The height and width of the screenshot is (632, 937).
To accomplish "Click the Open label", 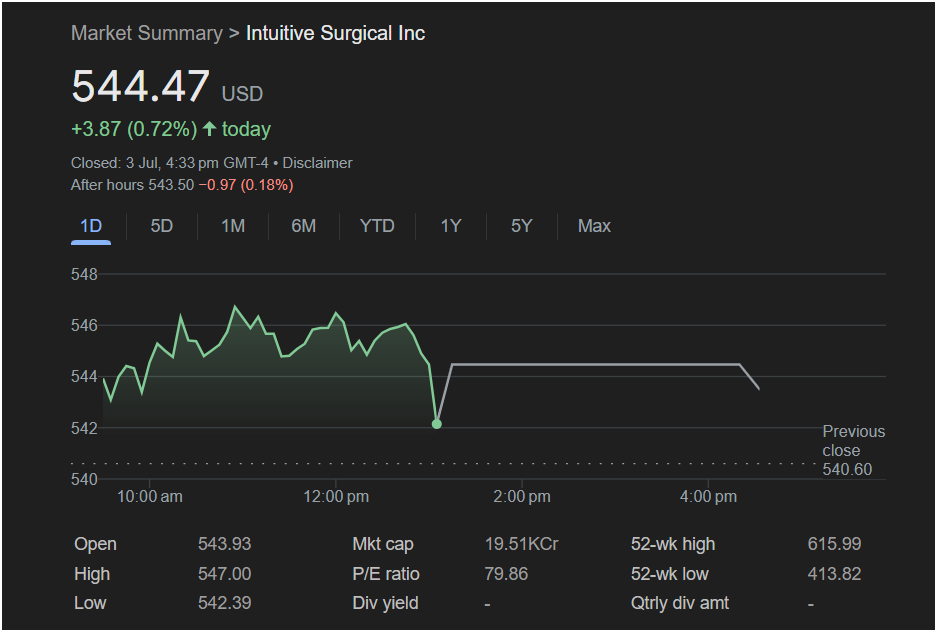I will [96, 544].
